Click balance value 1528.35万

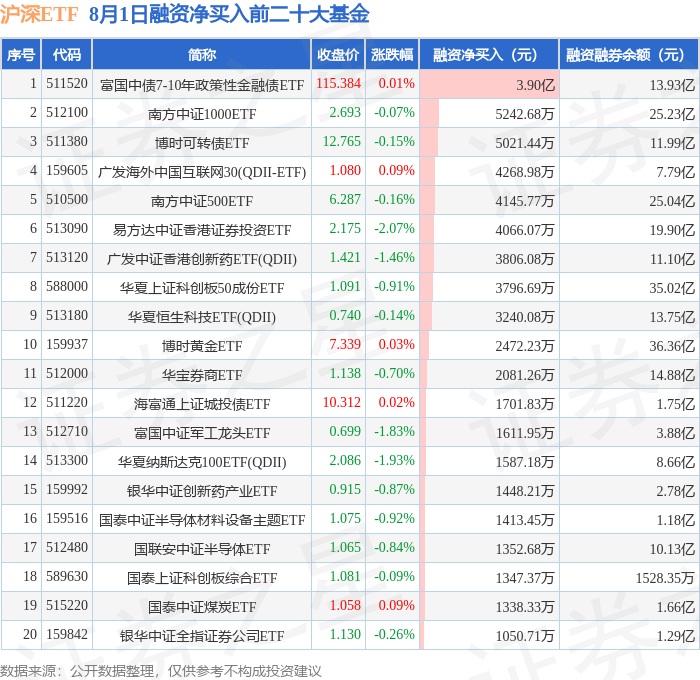pyautogui.click(x=665, y=578)
